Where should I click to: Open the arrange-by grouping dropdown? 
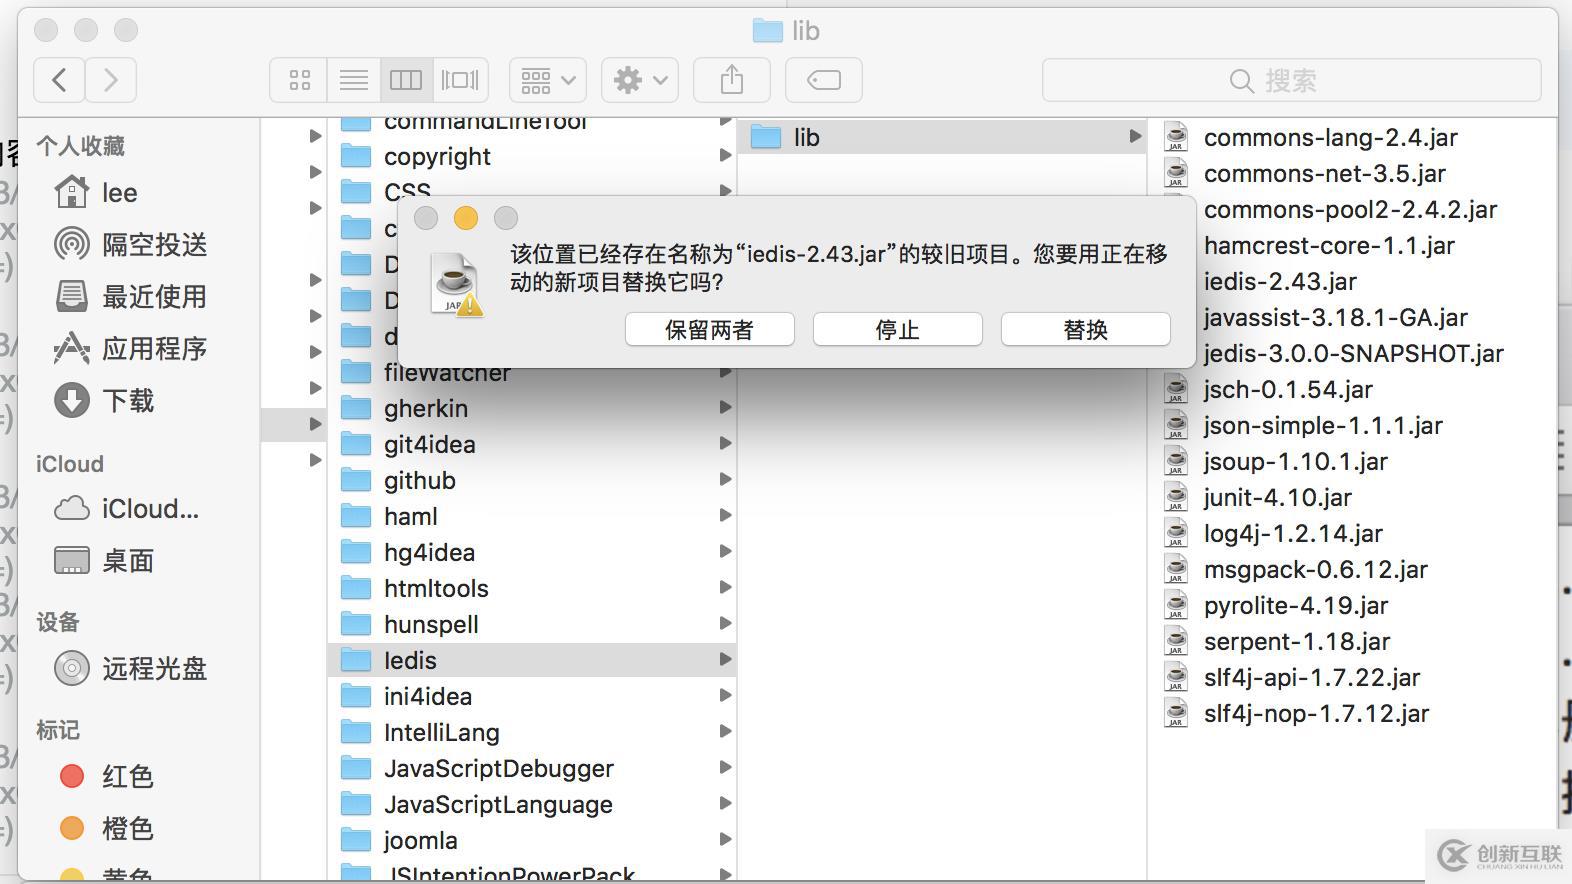[x=548, y=80]
